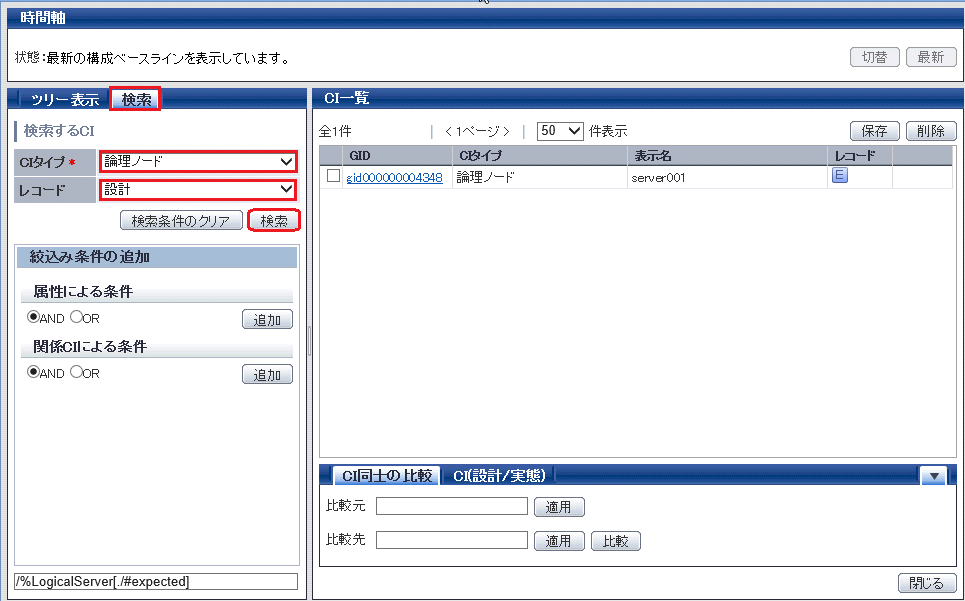Collapse the CI comparison panel with the triangle button
The width and height of the screenshot is (965, 601).
[934, 476]
